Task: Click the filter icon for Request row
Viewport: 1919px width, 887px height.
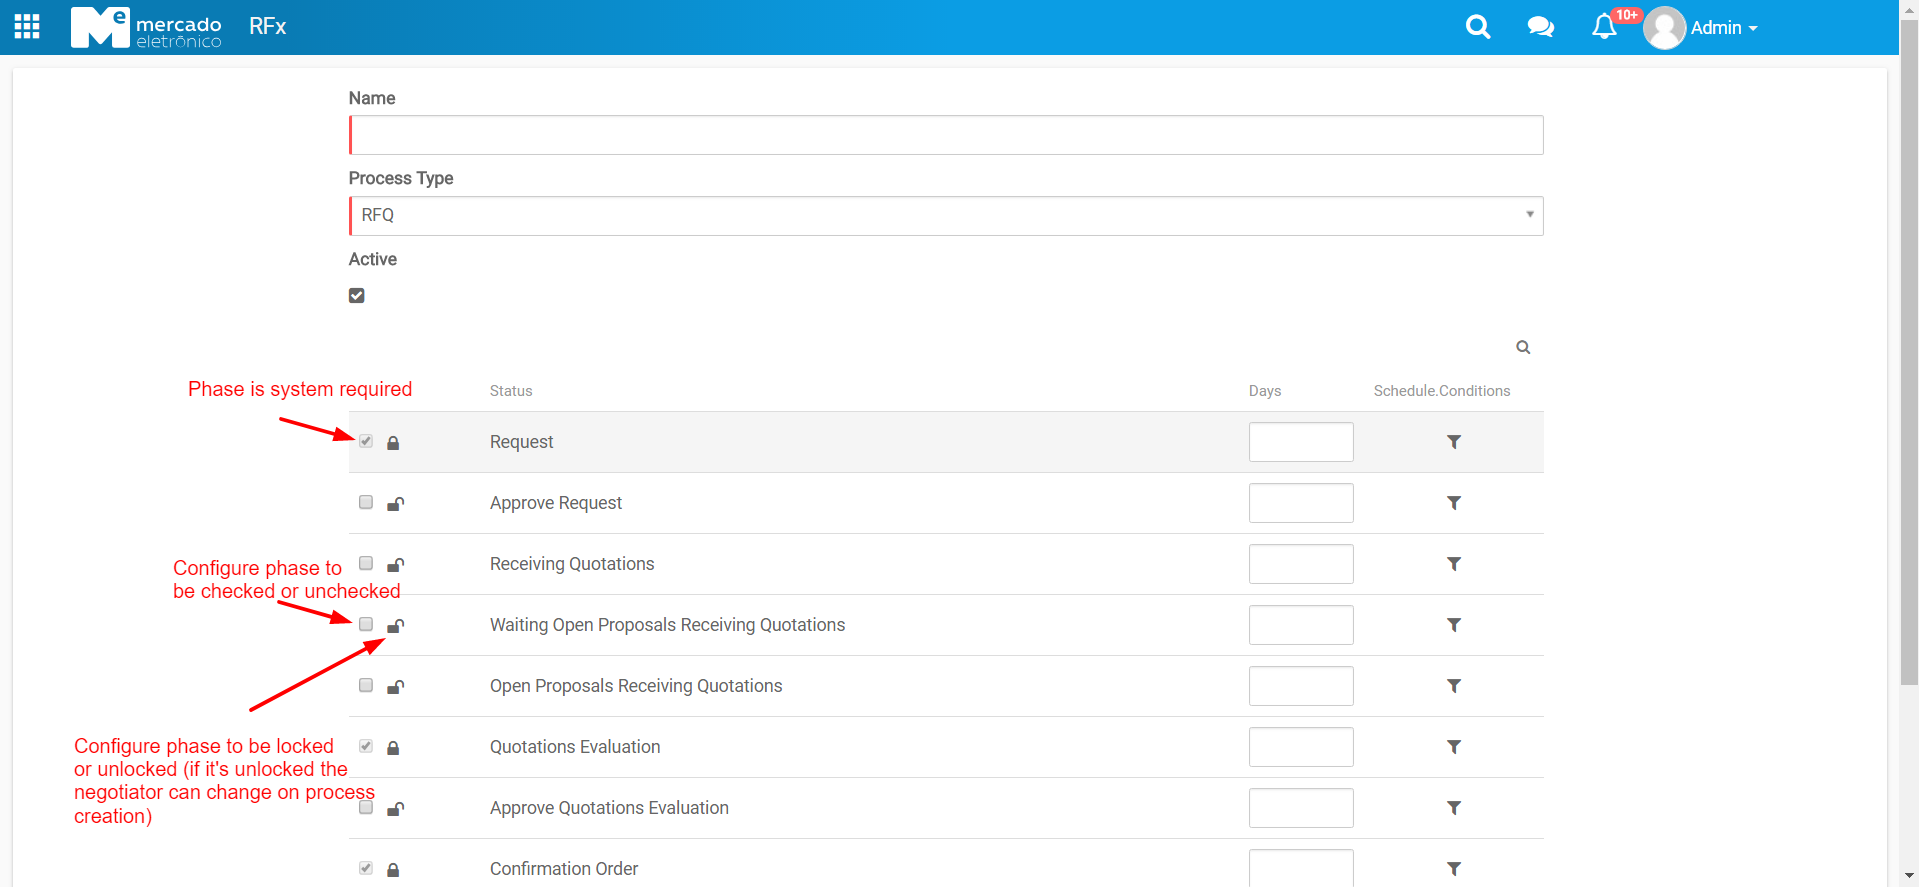Action: pyautogui.click(x=1454, y=442)
